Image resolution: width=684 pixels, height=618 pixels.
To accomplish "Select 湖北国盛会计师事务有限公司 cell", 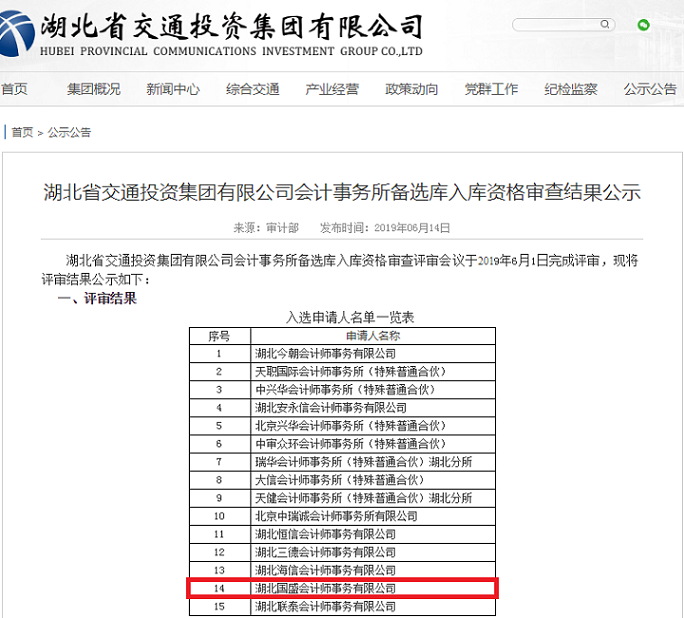I will tap(373, 588).
